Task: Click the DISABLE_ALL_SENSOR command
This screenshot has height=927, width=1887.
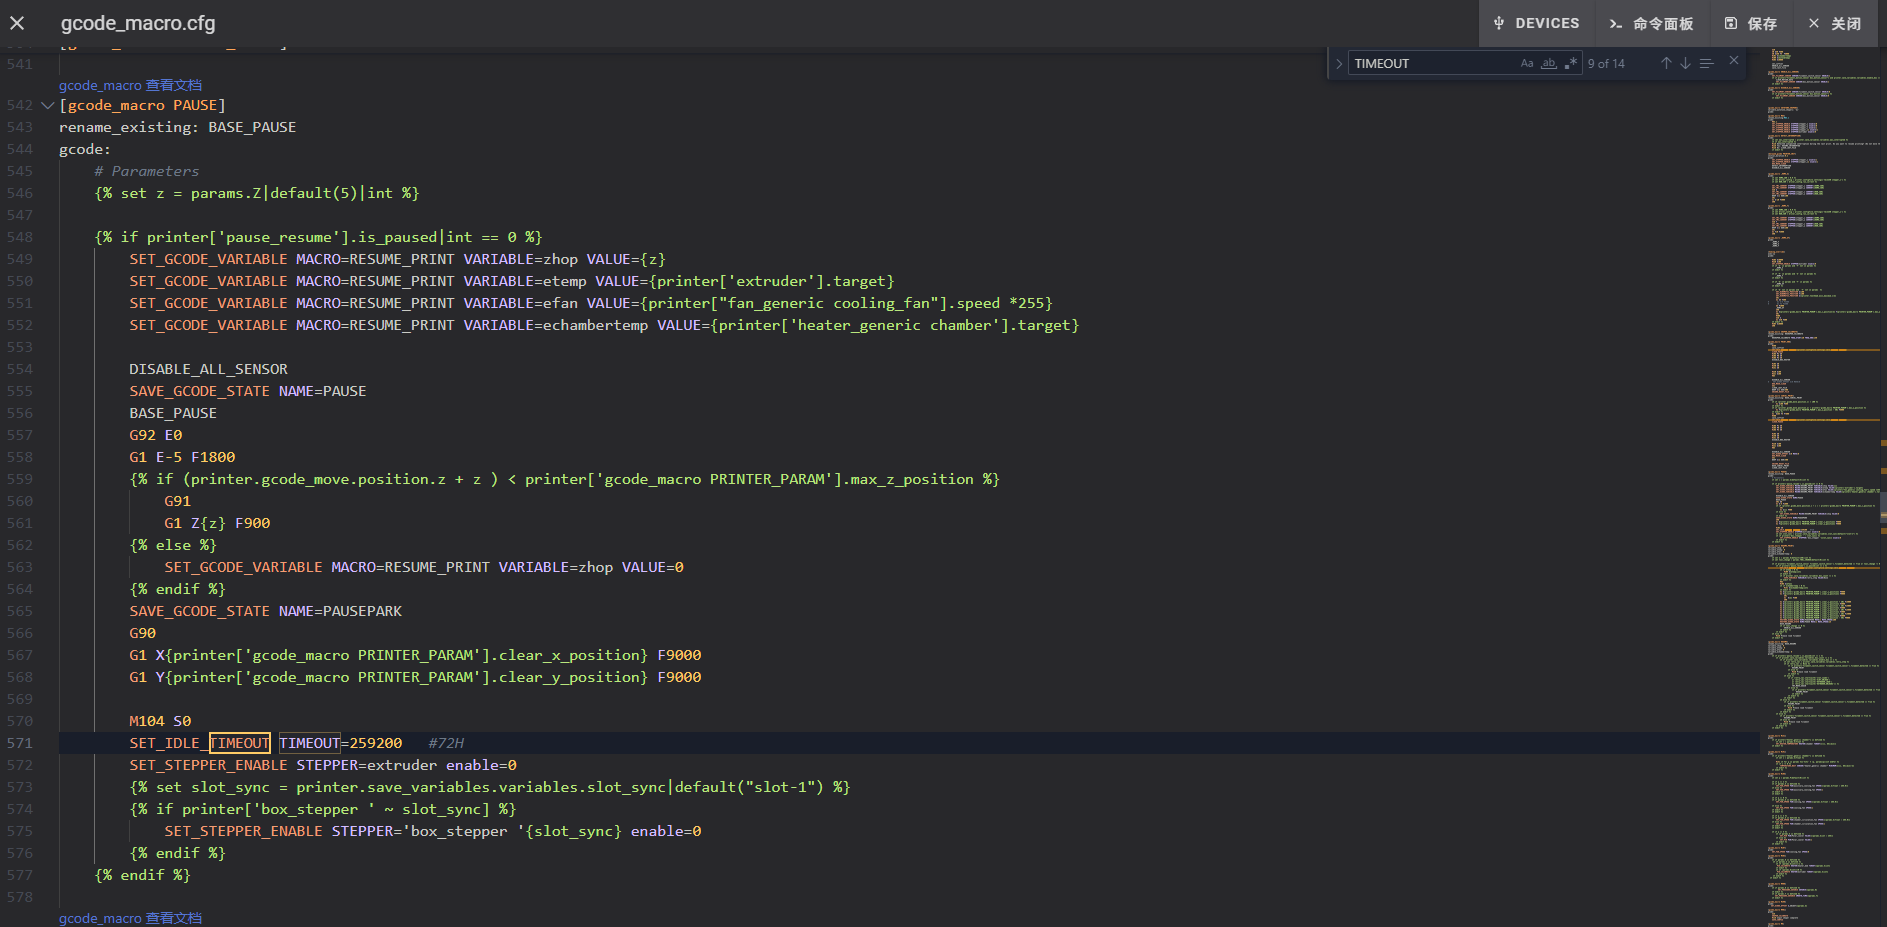Action: coord(208,369)
